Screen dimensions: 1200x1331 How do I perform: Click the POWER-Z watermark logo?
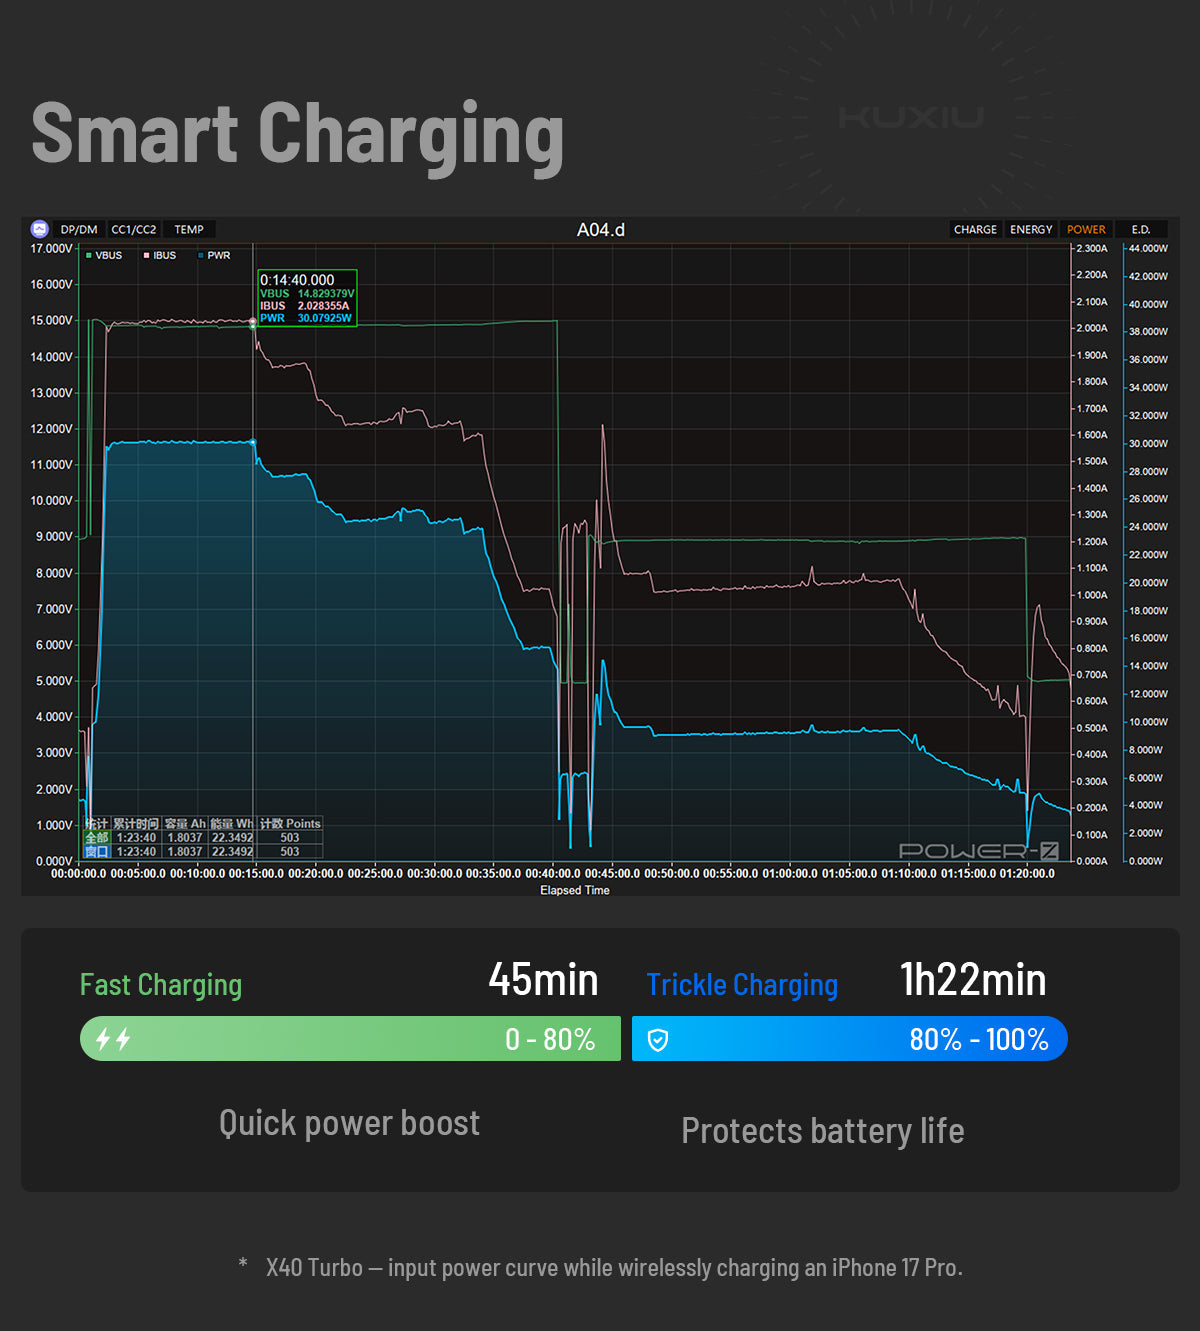pos(978,851)
